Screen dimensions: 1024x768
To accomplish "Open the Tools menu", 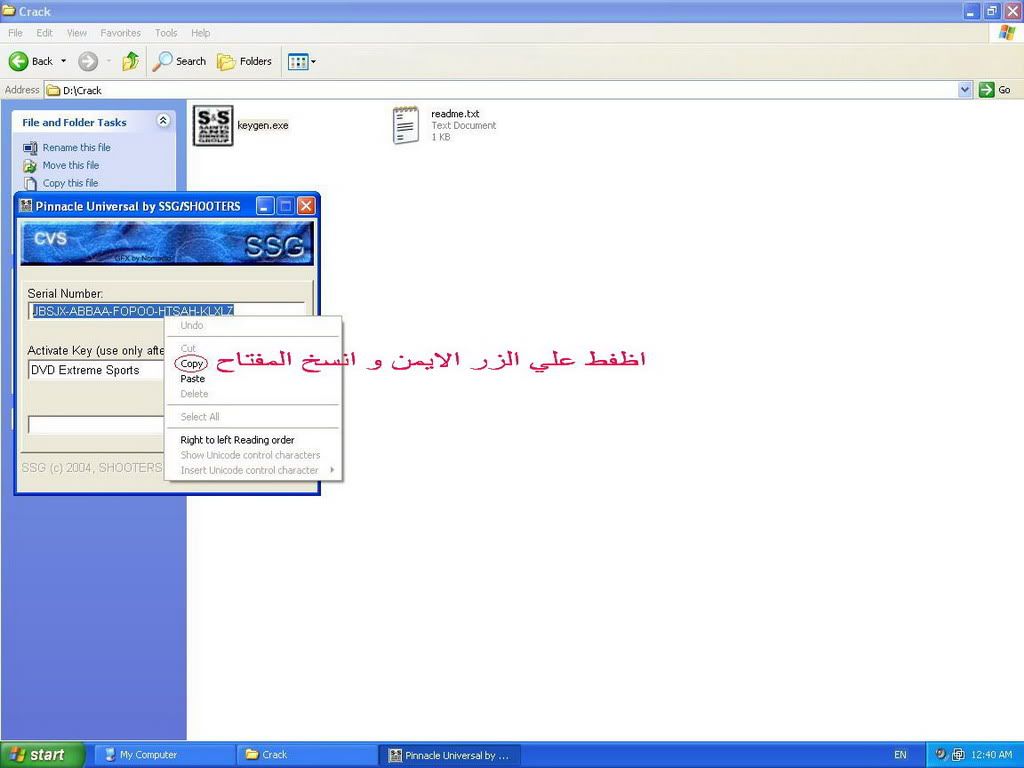I will click(x=166, y=33).
